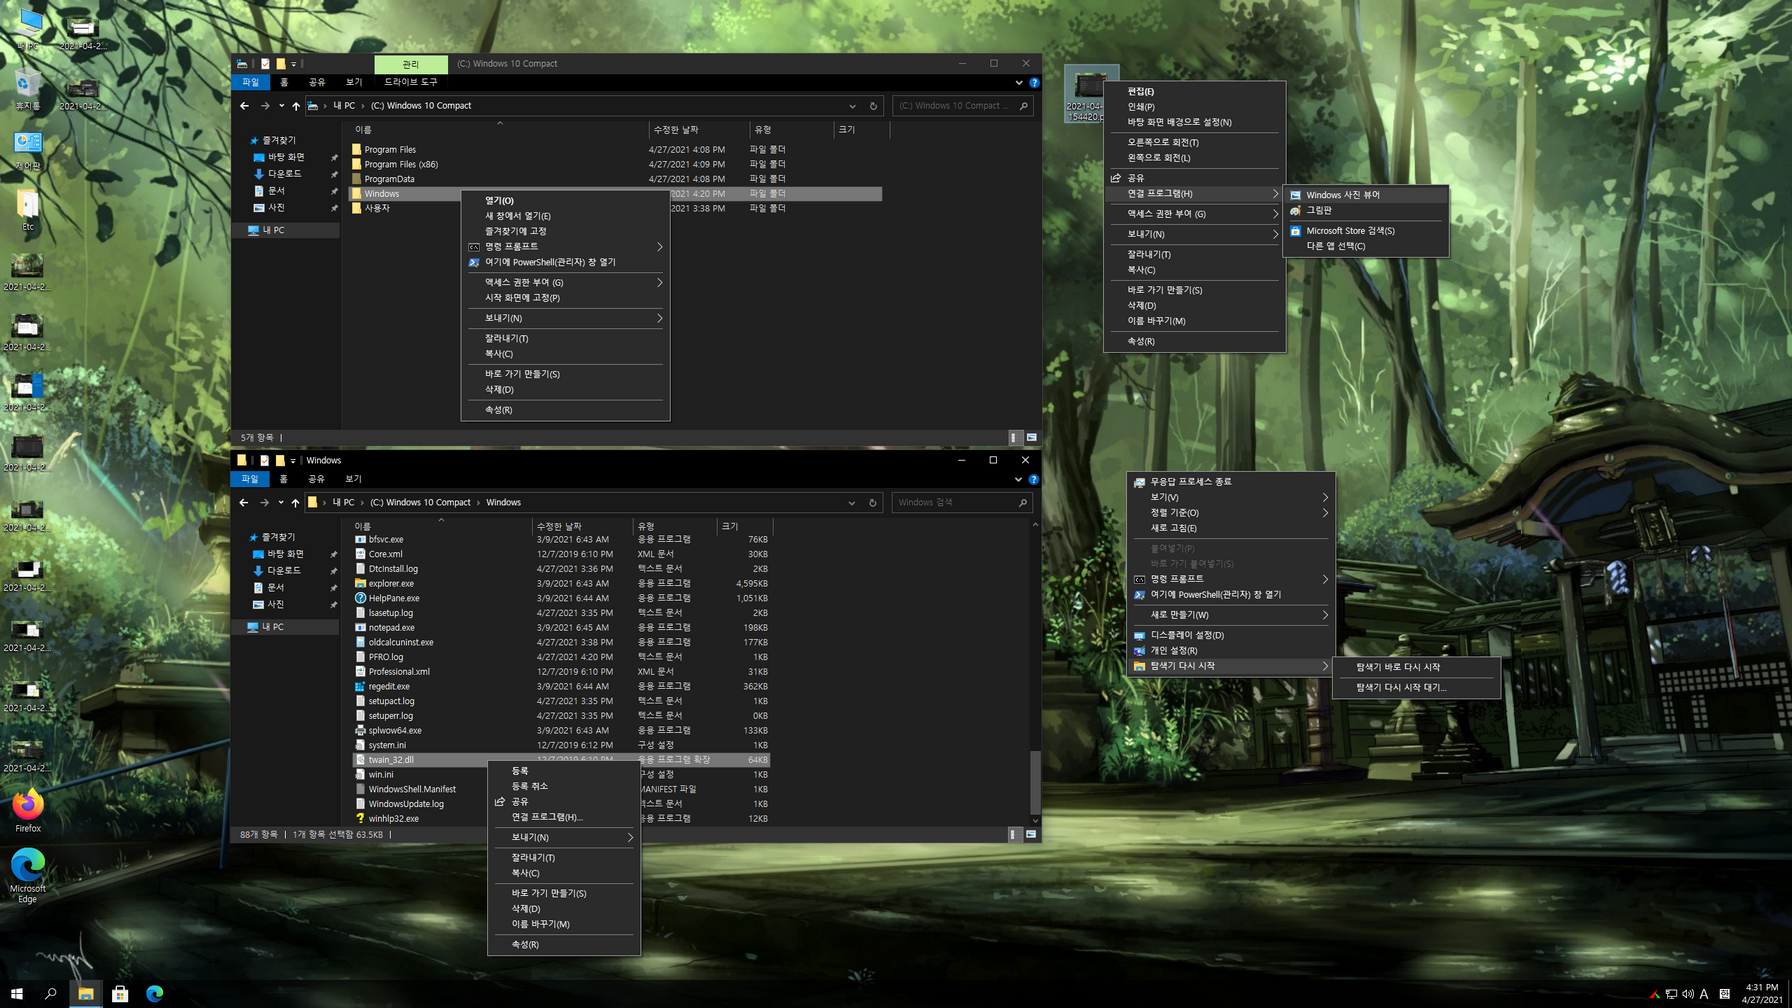Select explorer.exe in the file list
The width and height of the screenshot is (1792, 1008).
pos(391,583)
